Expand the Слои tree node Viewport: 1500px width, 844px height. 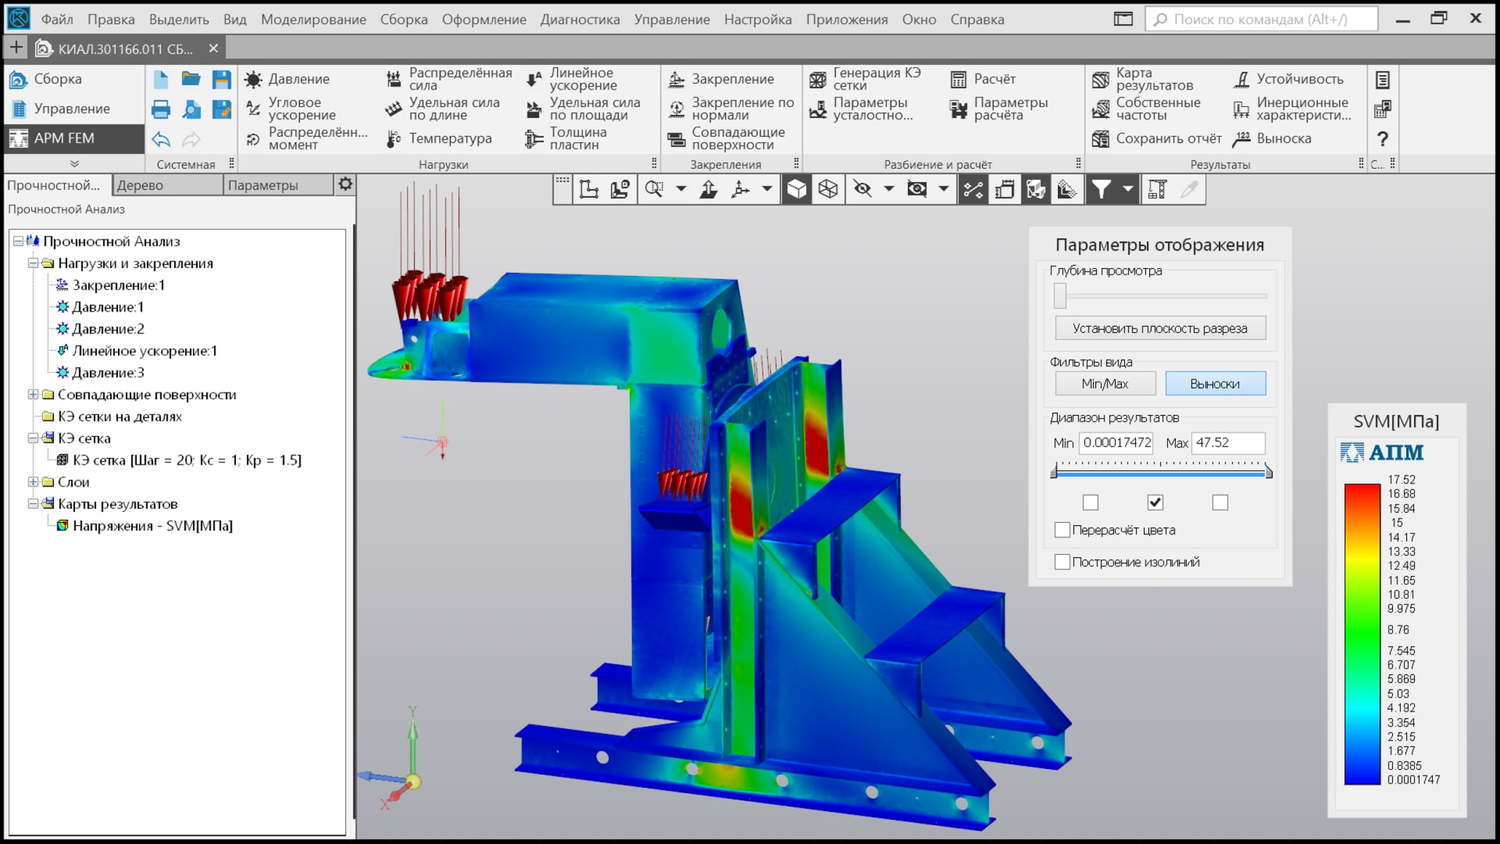click(x=33, y=482)
